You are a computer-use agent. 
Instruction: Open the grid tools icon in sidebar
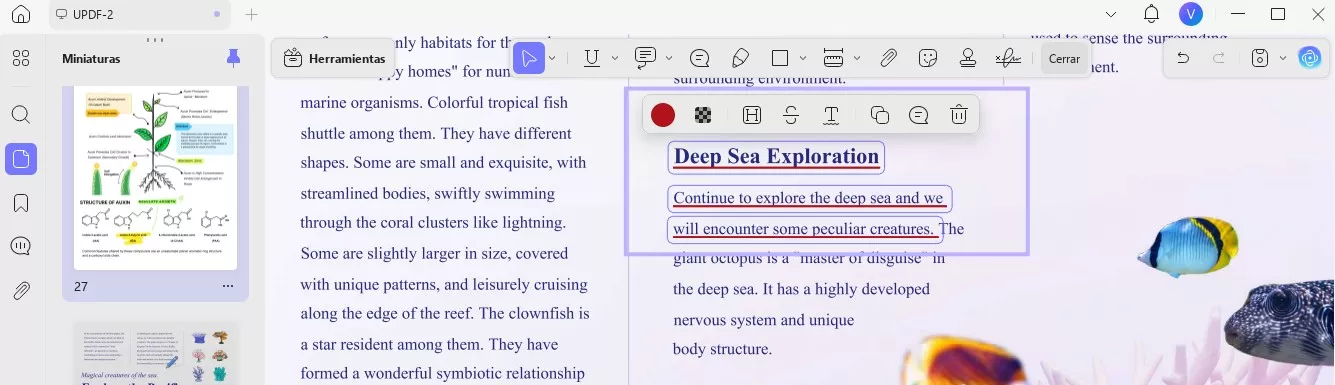tap(21, 58)
